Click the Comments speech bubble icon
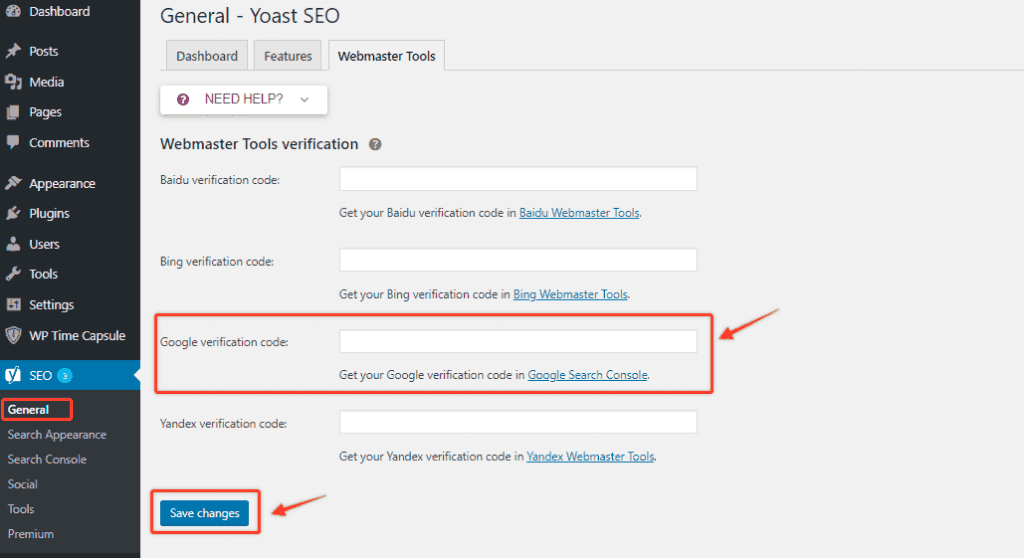Screen dimensions: 1024x558 tap(13, 142)
